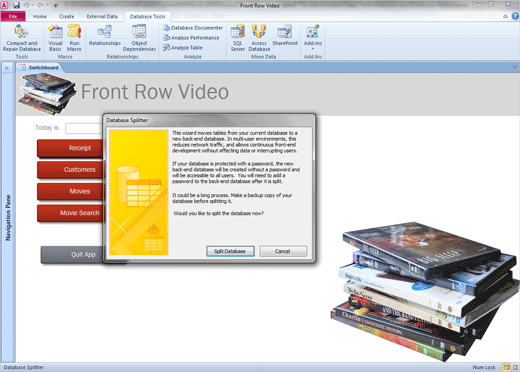Click the Today is date field

[84, 128]
